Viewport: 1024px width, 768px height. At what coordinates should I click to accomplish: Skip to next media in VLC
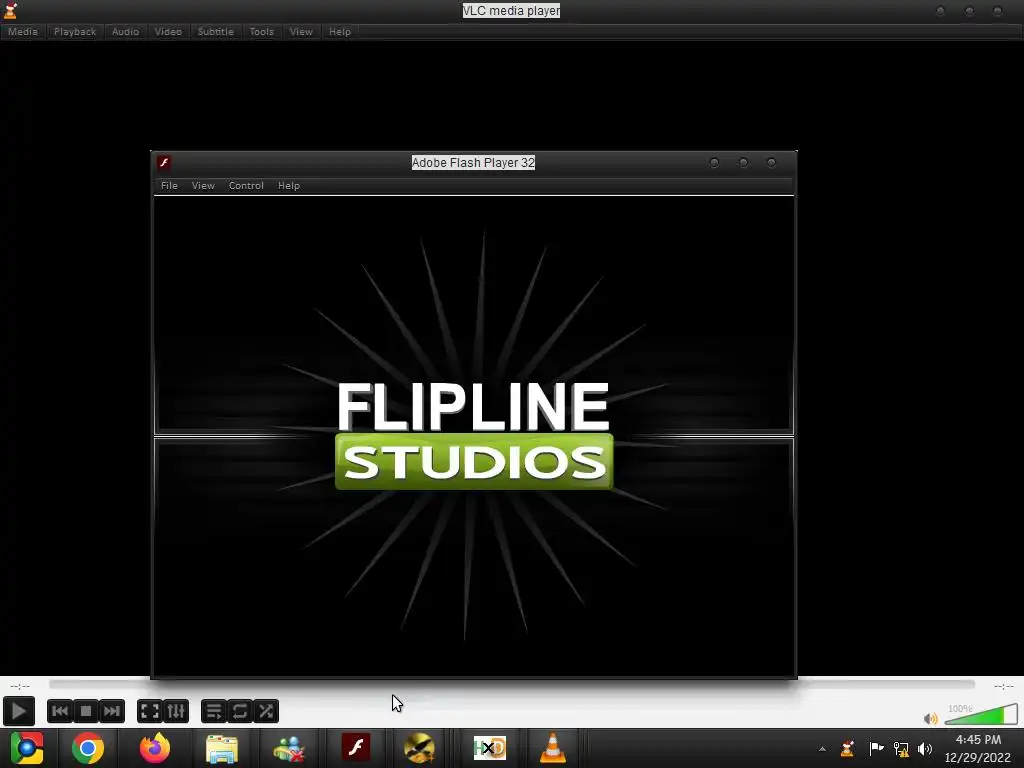click(x=112, y=711)
